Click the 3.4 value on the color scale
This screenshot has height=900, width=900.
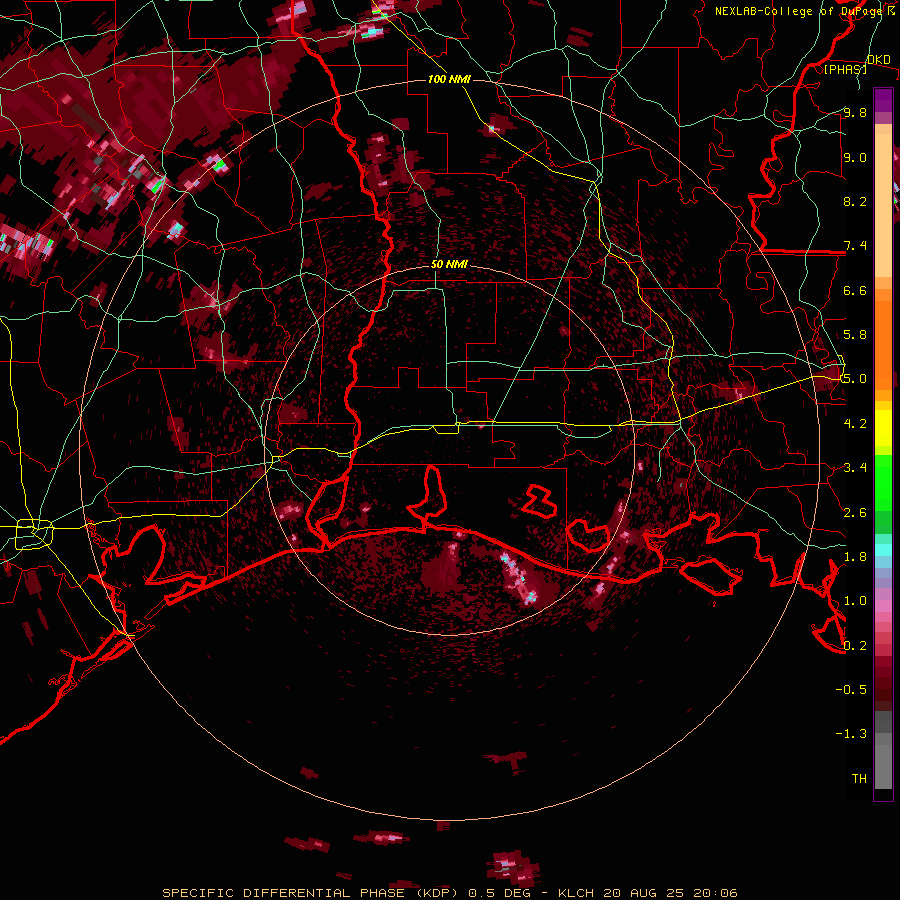855,468
